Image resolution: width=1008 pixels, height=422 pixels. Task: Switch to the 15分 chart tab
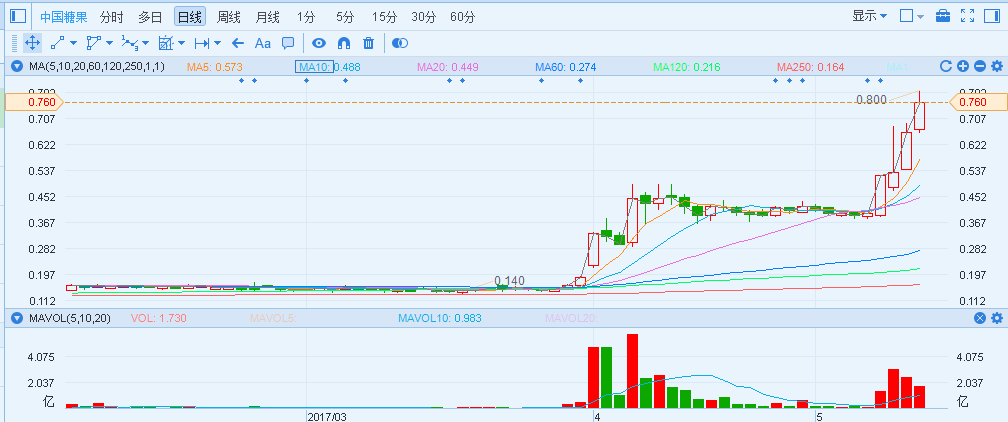pyautogui.click(x=384, y=17)
